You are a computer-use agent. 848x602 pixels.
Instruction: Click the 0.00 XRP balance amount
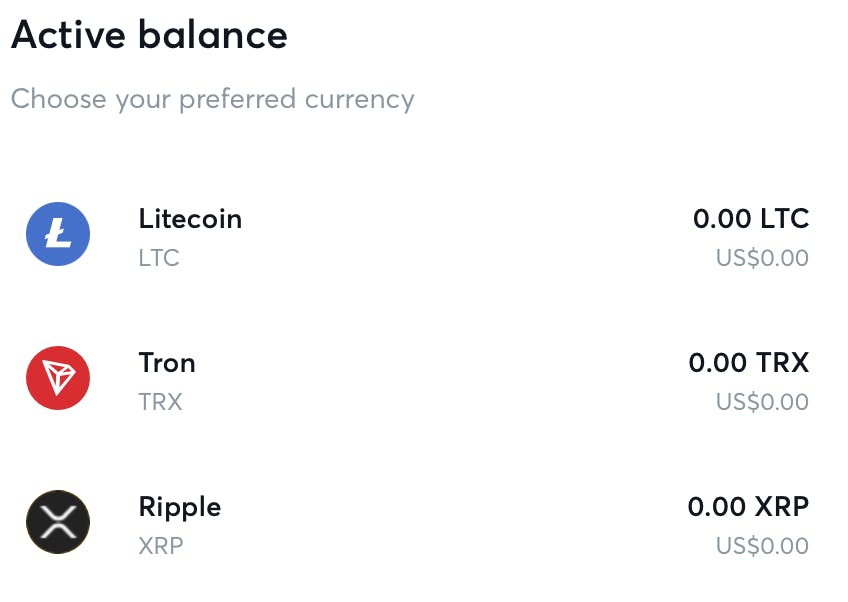pos(748,506)
